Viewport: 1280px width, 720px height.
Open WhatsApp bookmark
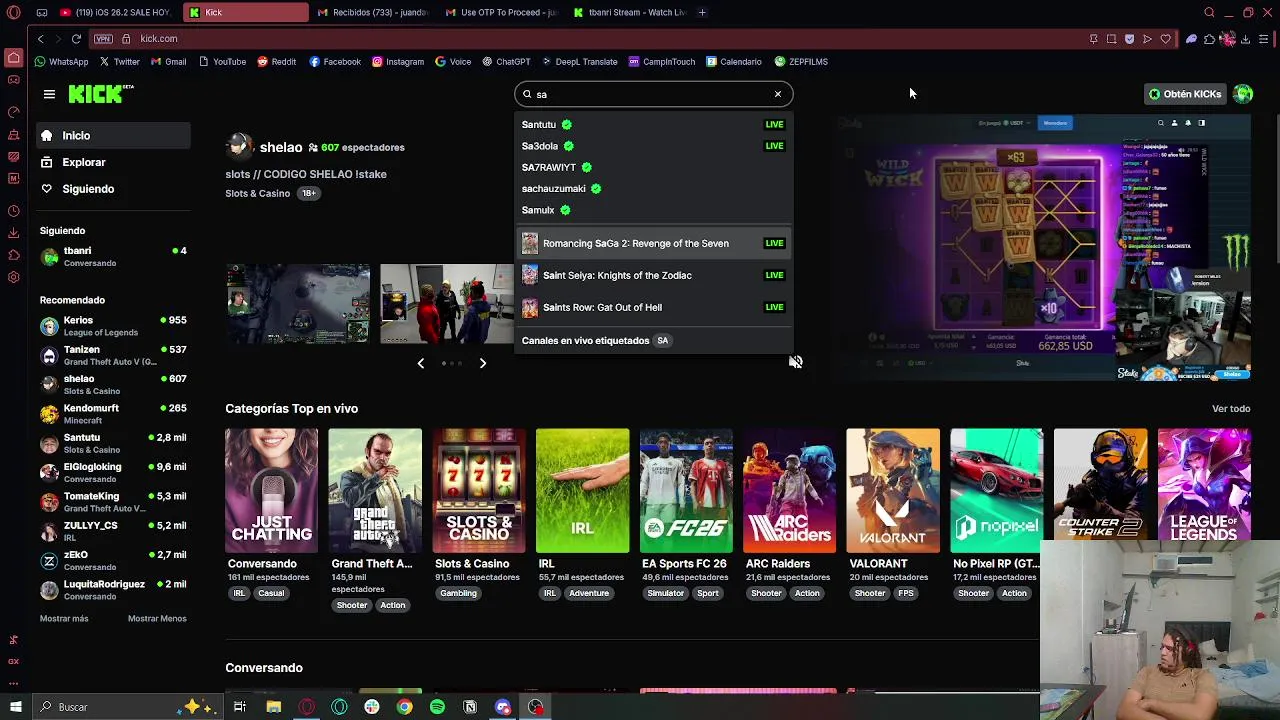click(x=61, y=62)
